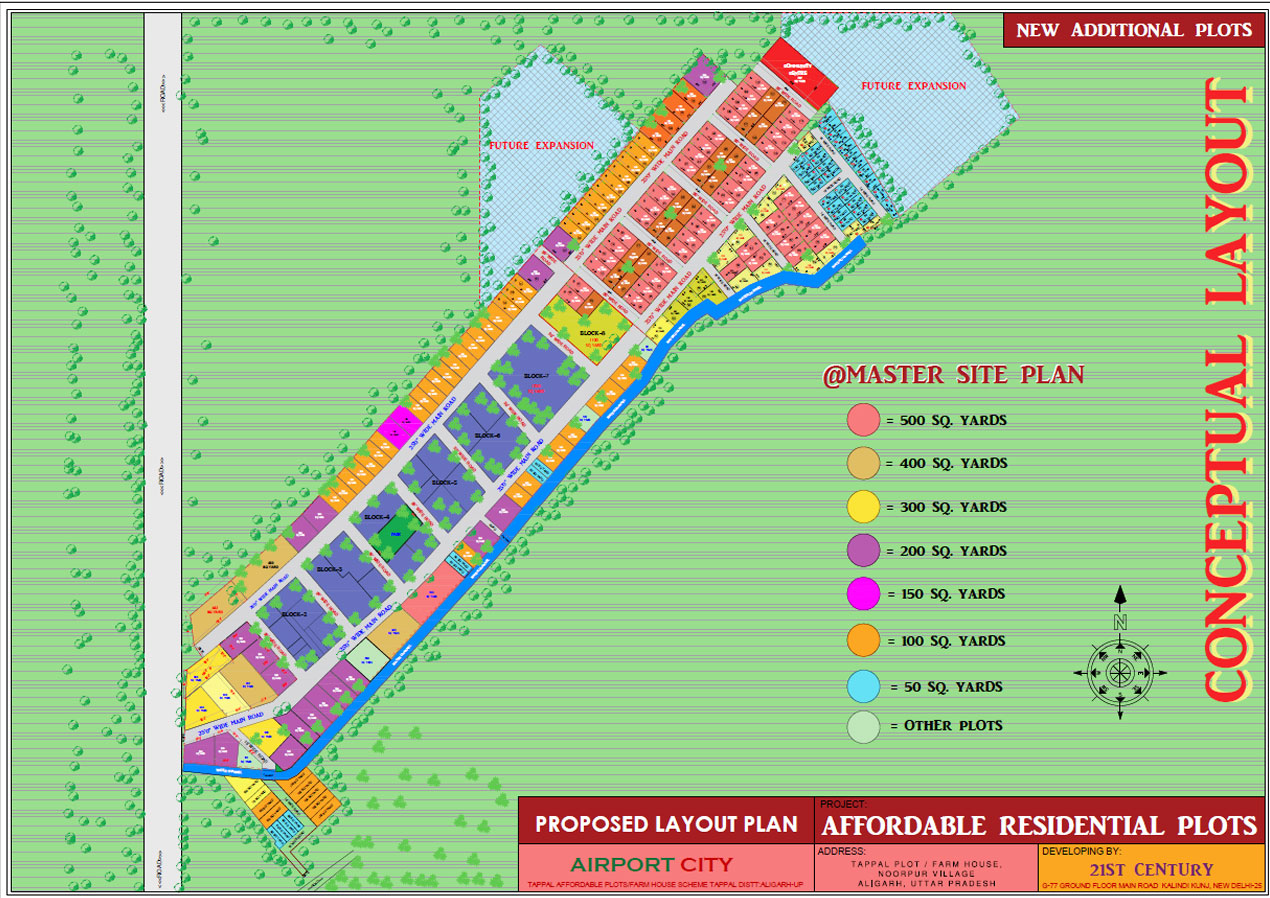Click the red plot at the top of the layout
Viewport: 1270px width, 898px height.
pyautogui.click(x=800, y=72)
